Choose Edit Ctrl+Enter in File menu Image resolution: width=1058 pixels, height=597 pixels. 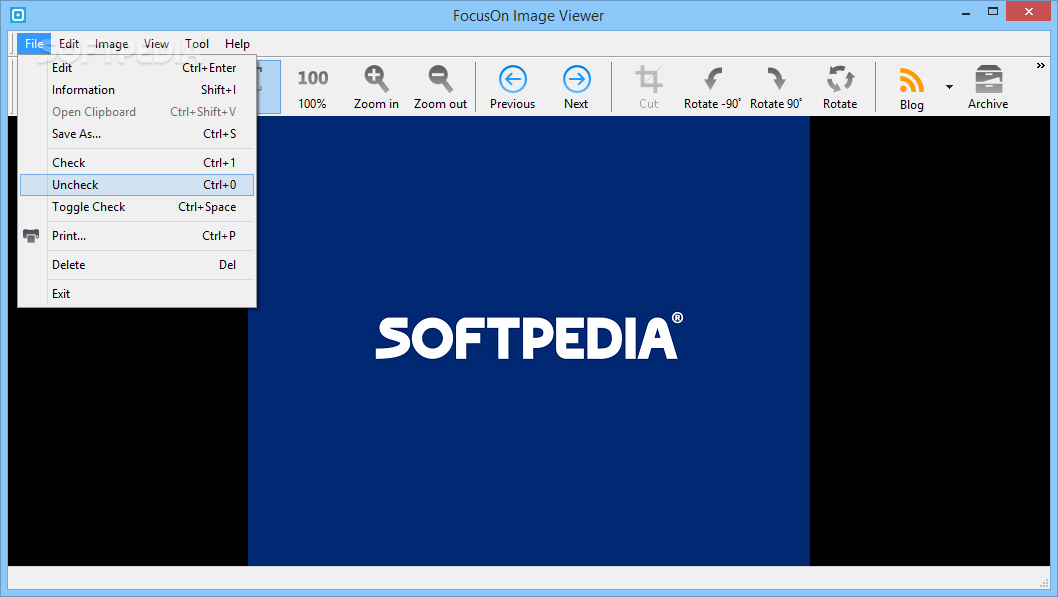(137, 67)
